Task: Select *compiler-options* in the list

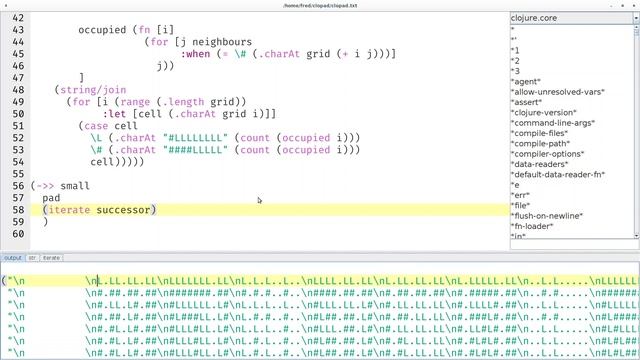Action: click(x=547, y=154)
